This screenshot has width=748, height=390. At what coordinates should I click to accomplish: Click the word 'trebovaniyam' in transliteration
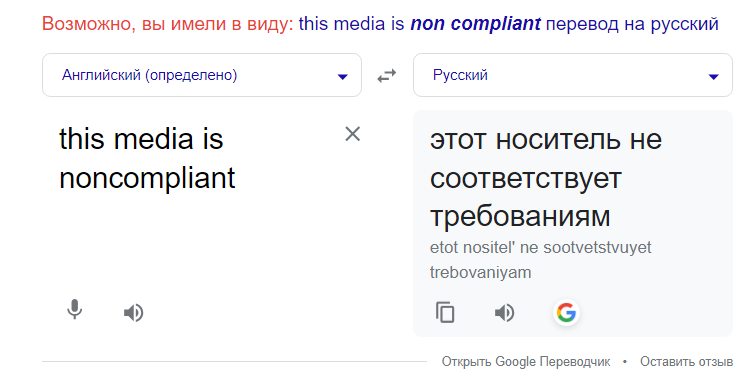[480, 272]
